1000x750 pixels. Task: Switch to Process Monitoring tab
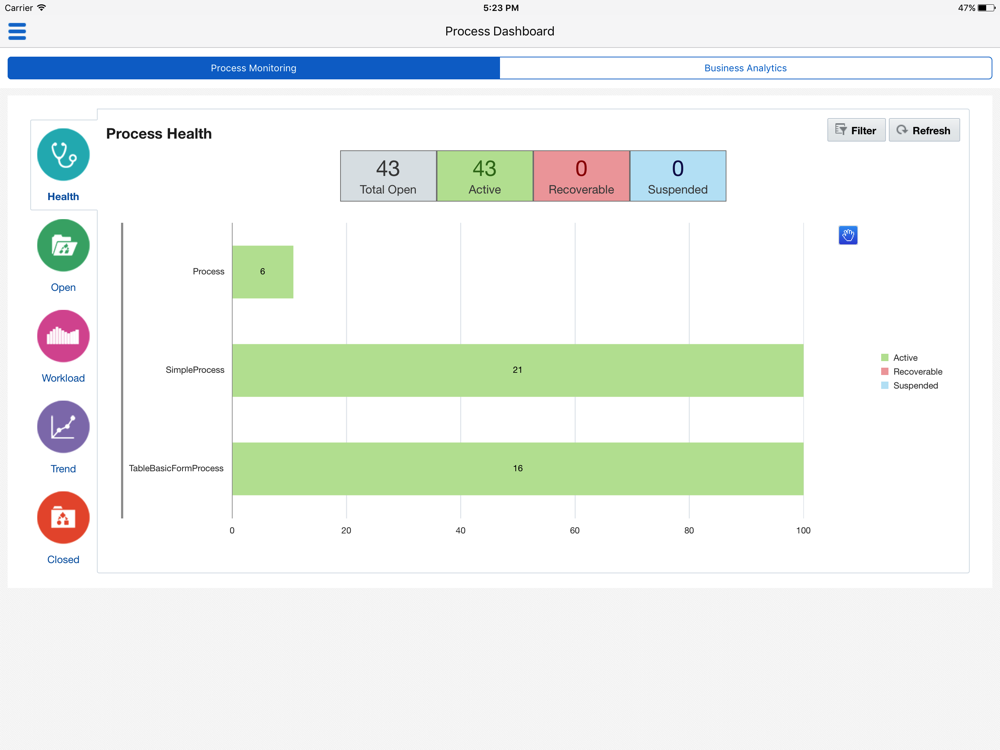pyautogui.click(x=254, y=68)
